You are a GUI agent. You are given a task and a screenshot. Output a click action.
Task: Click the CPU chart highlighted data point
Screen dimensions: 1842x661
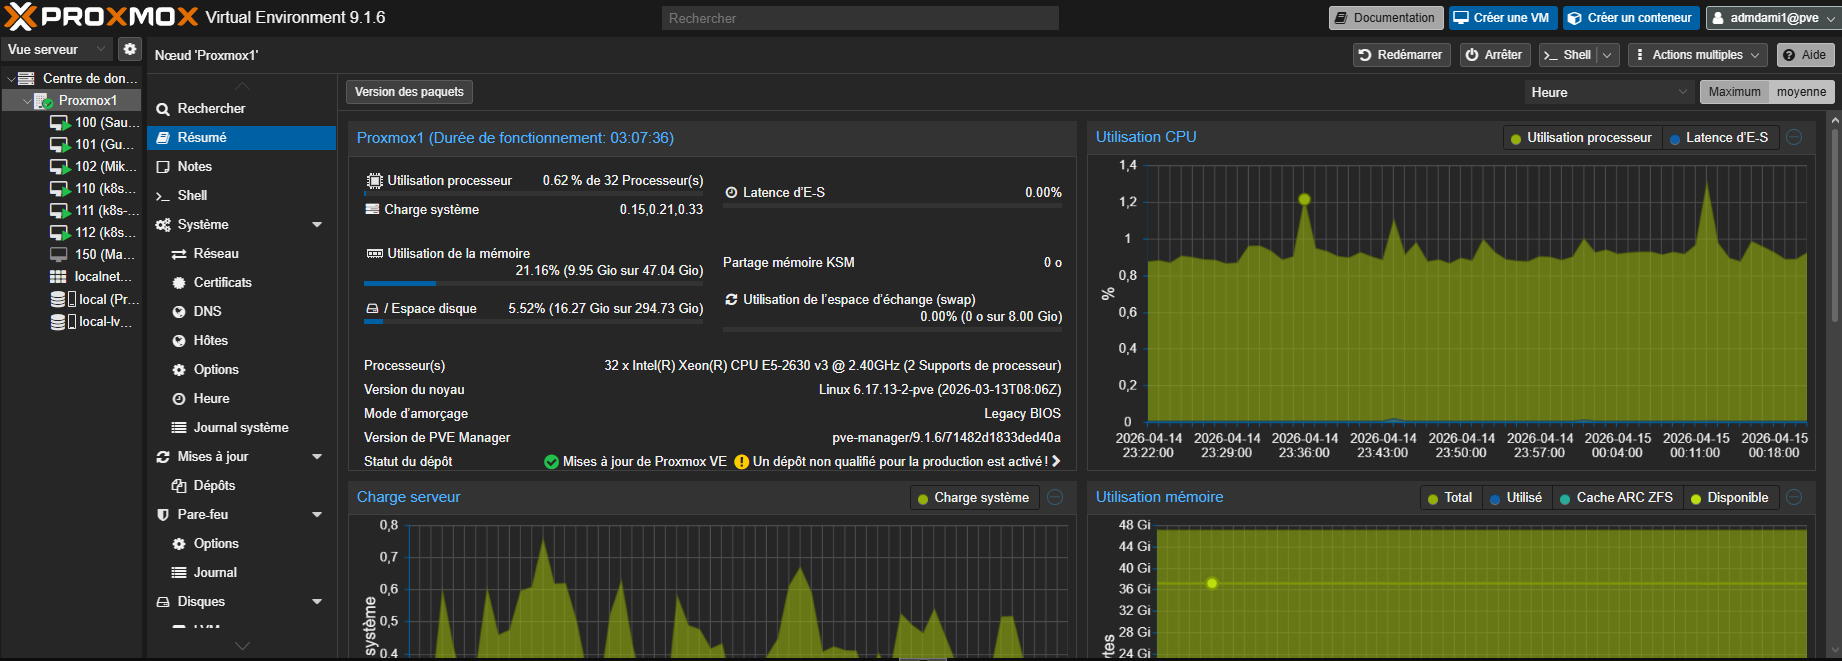point(1304,199)
